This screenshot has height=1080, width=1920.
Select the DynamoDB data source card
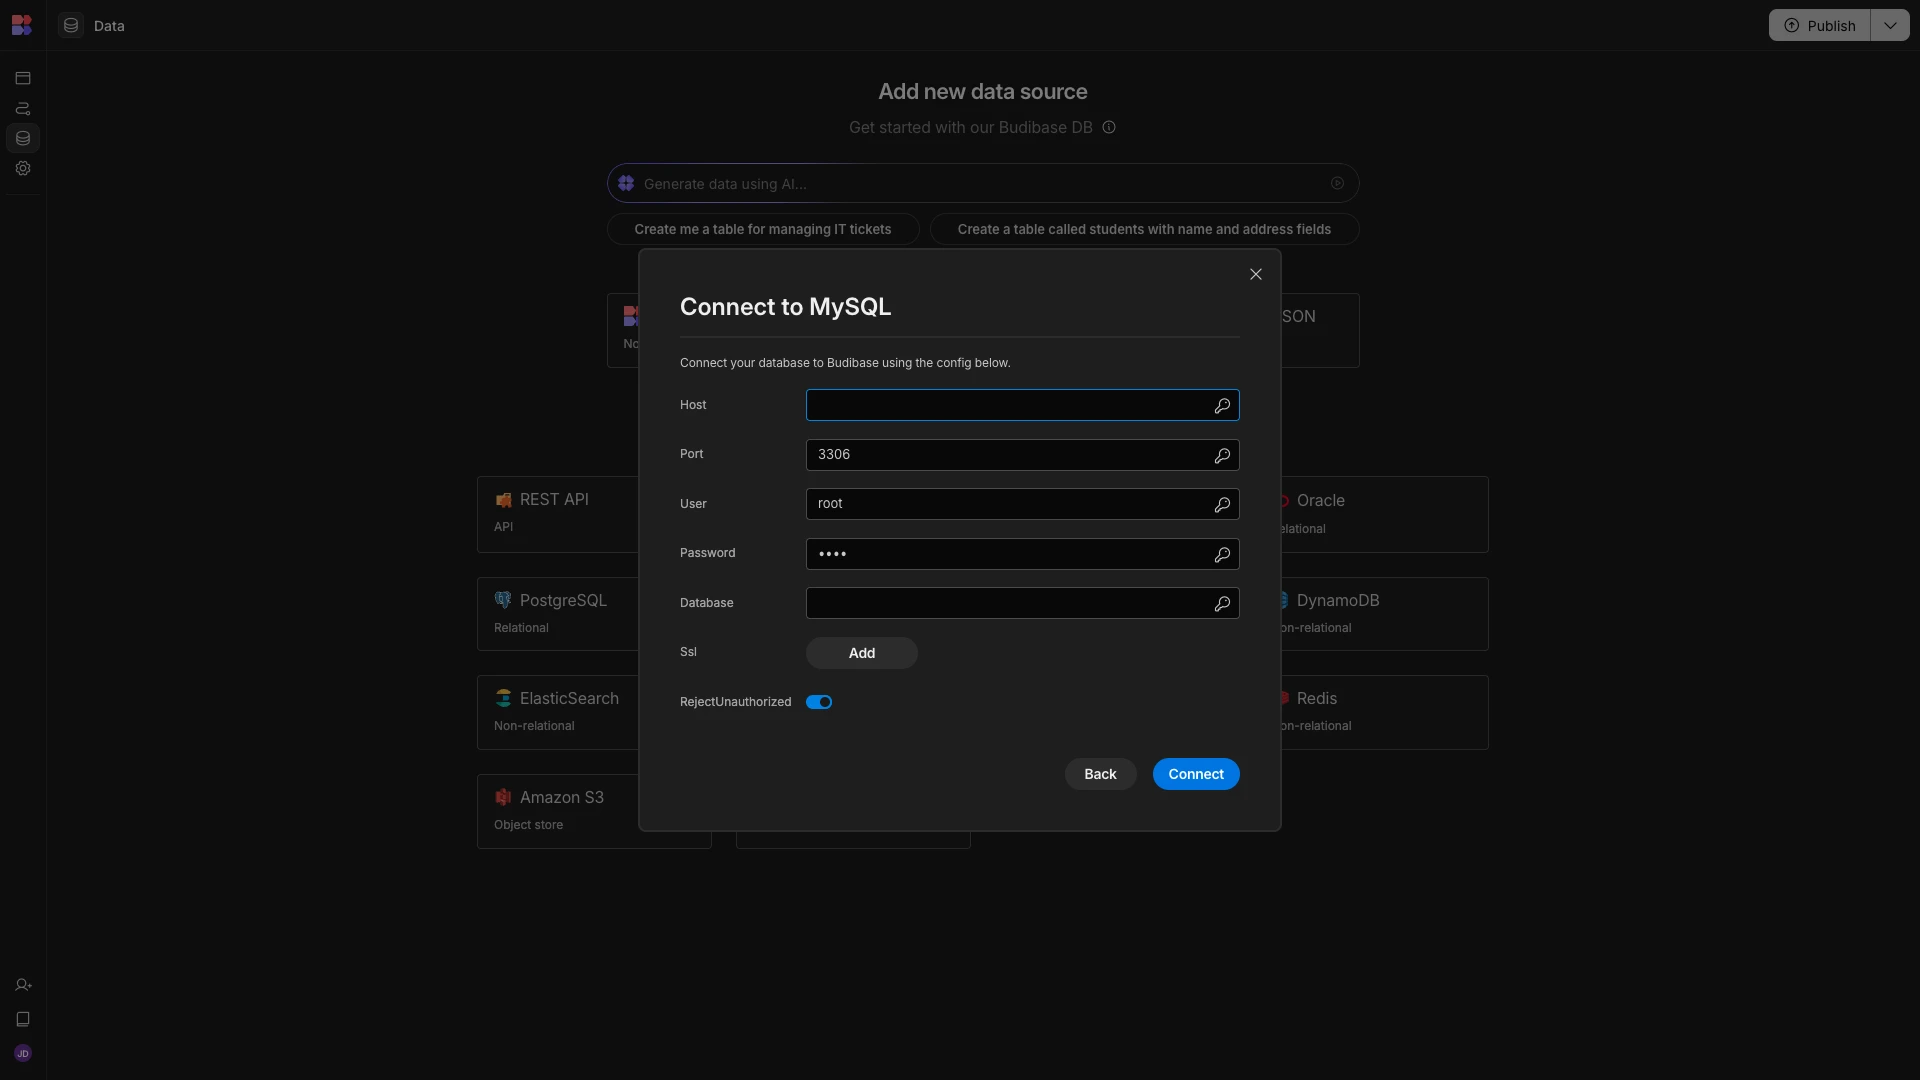(1385, 614)
